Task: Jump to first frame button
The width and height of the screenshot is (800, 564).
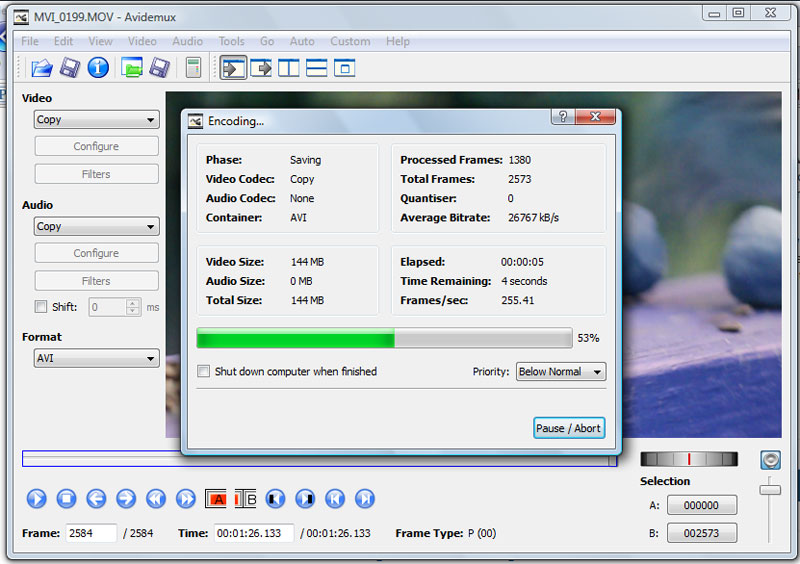Action: (335, 498)
